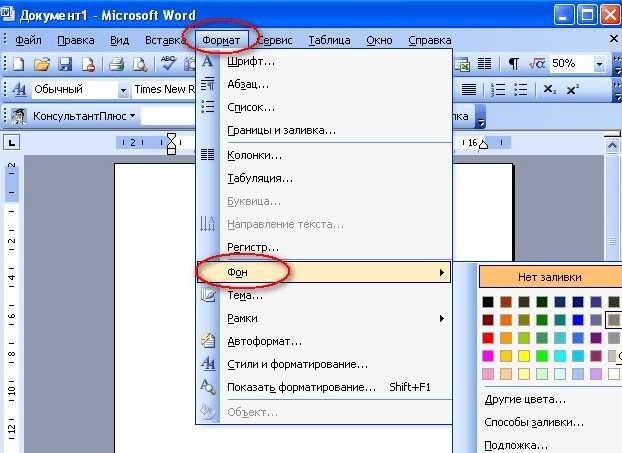Click the numbered list icon
Screen dimensions: 622x453
pyautogui.click(x=497, y=89)
